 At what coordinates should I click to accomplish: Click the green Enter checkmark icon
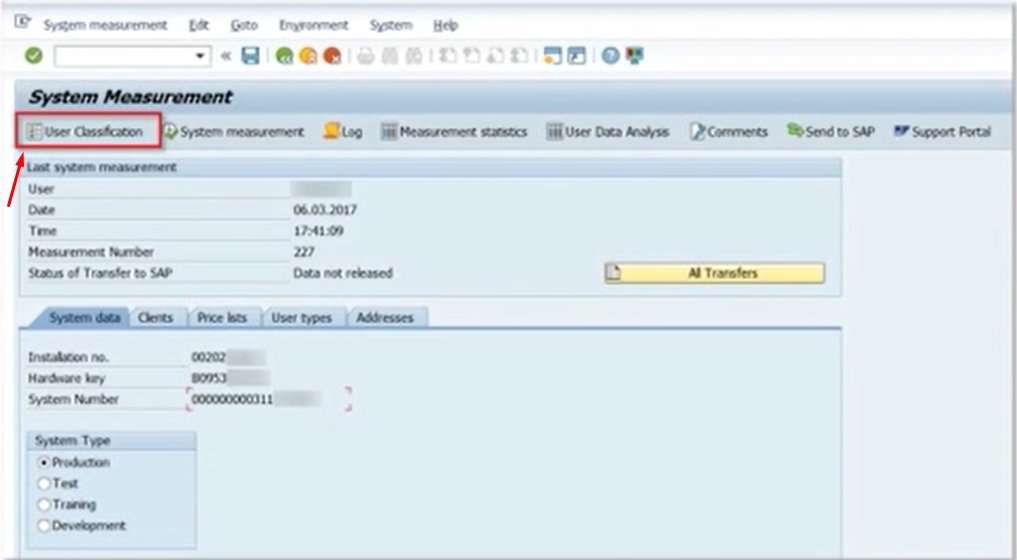[x=34, y=56]
